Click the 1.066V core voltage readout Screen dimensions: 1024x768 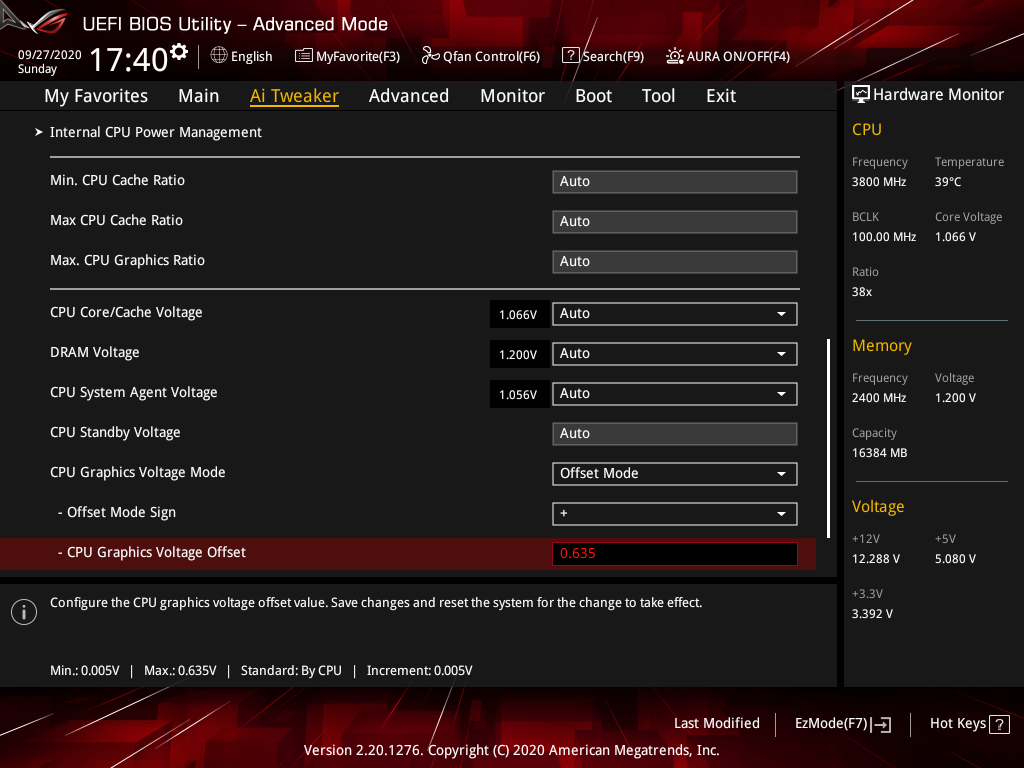pos(518,314)
